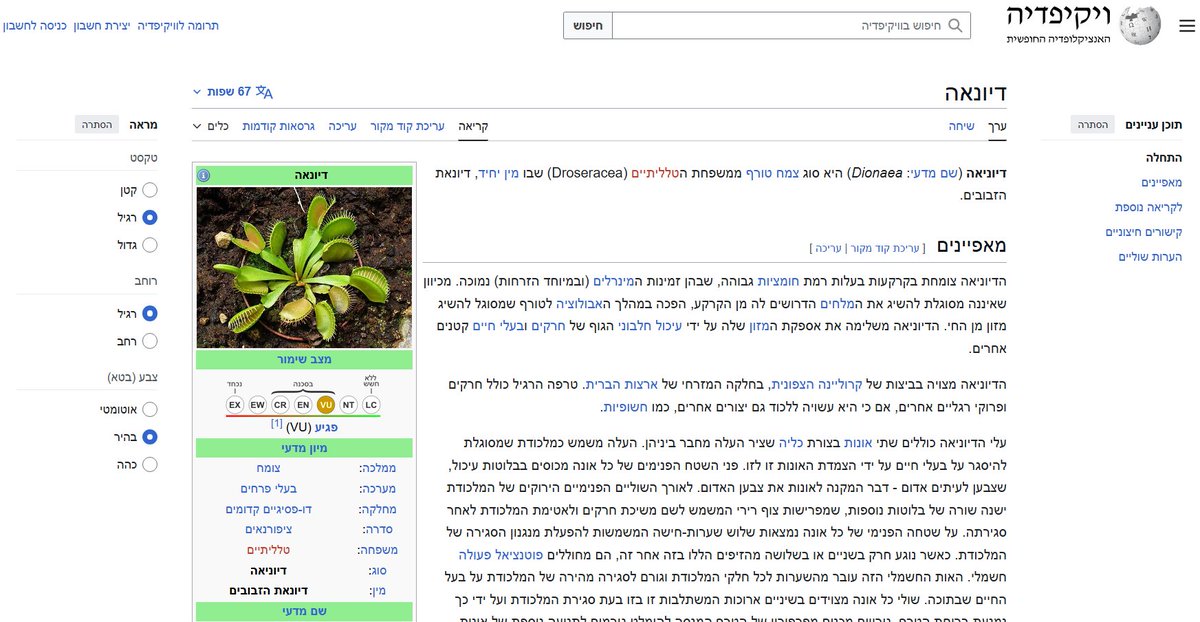Viewport: 1200px width, 622px height.
Task: Switch to the שיחה talk tab
Action: [962, 127]
